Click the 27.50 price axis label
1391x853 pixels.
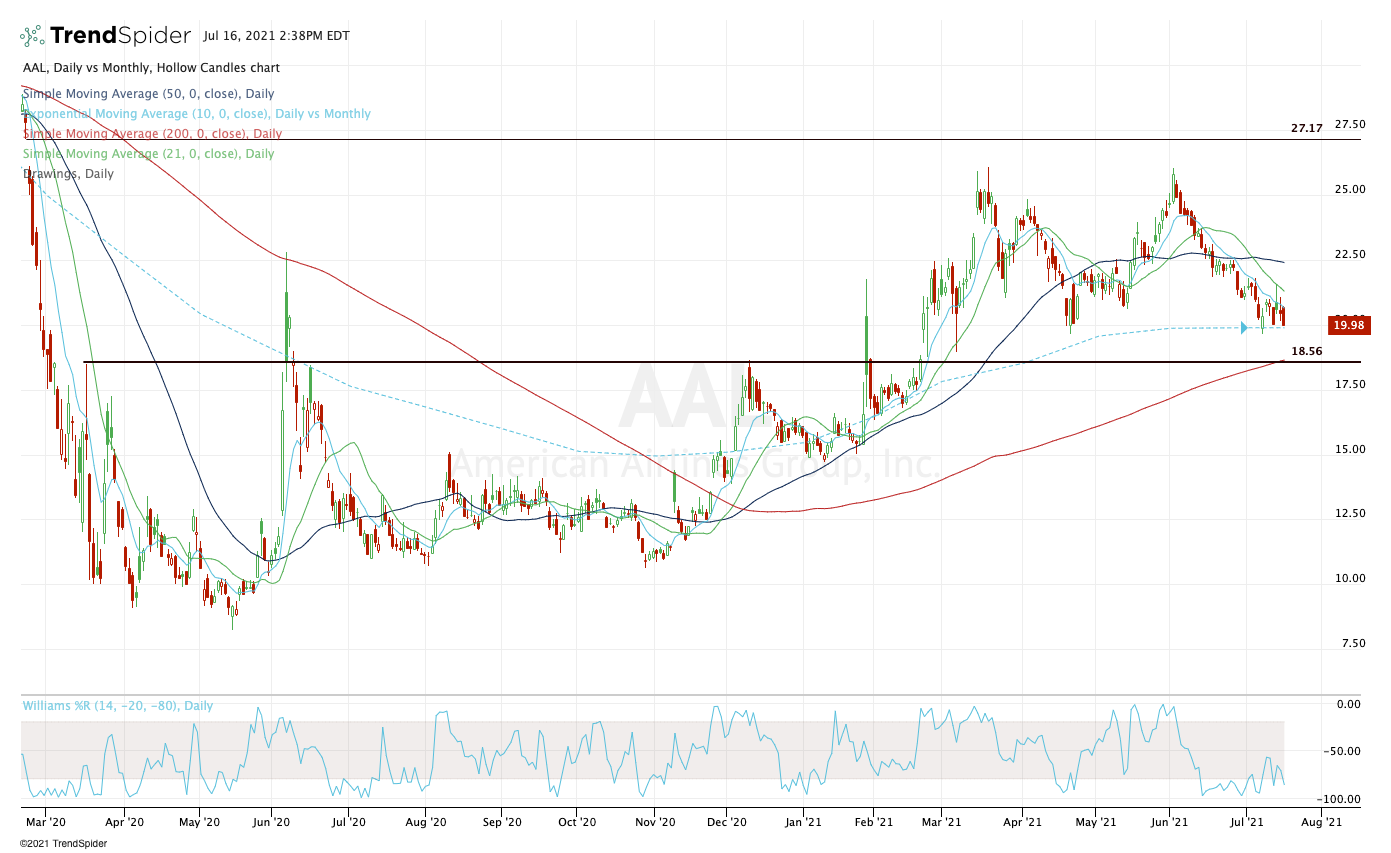(1350, 125)
